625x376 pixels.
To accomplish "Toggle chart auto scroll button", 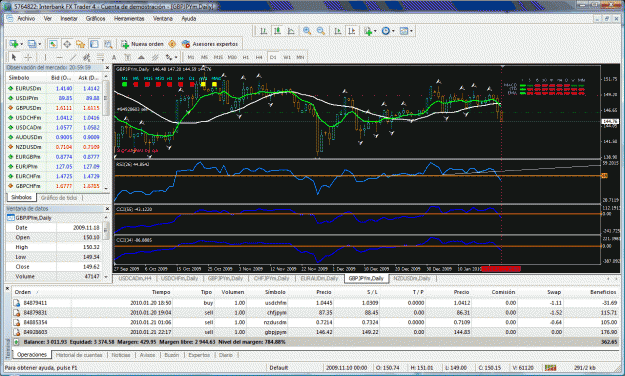I will (338, 31).
